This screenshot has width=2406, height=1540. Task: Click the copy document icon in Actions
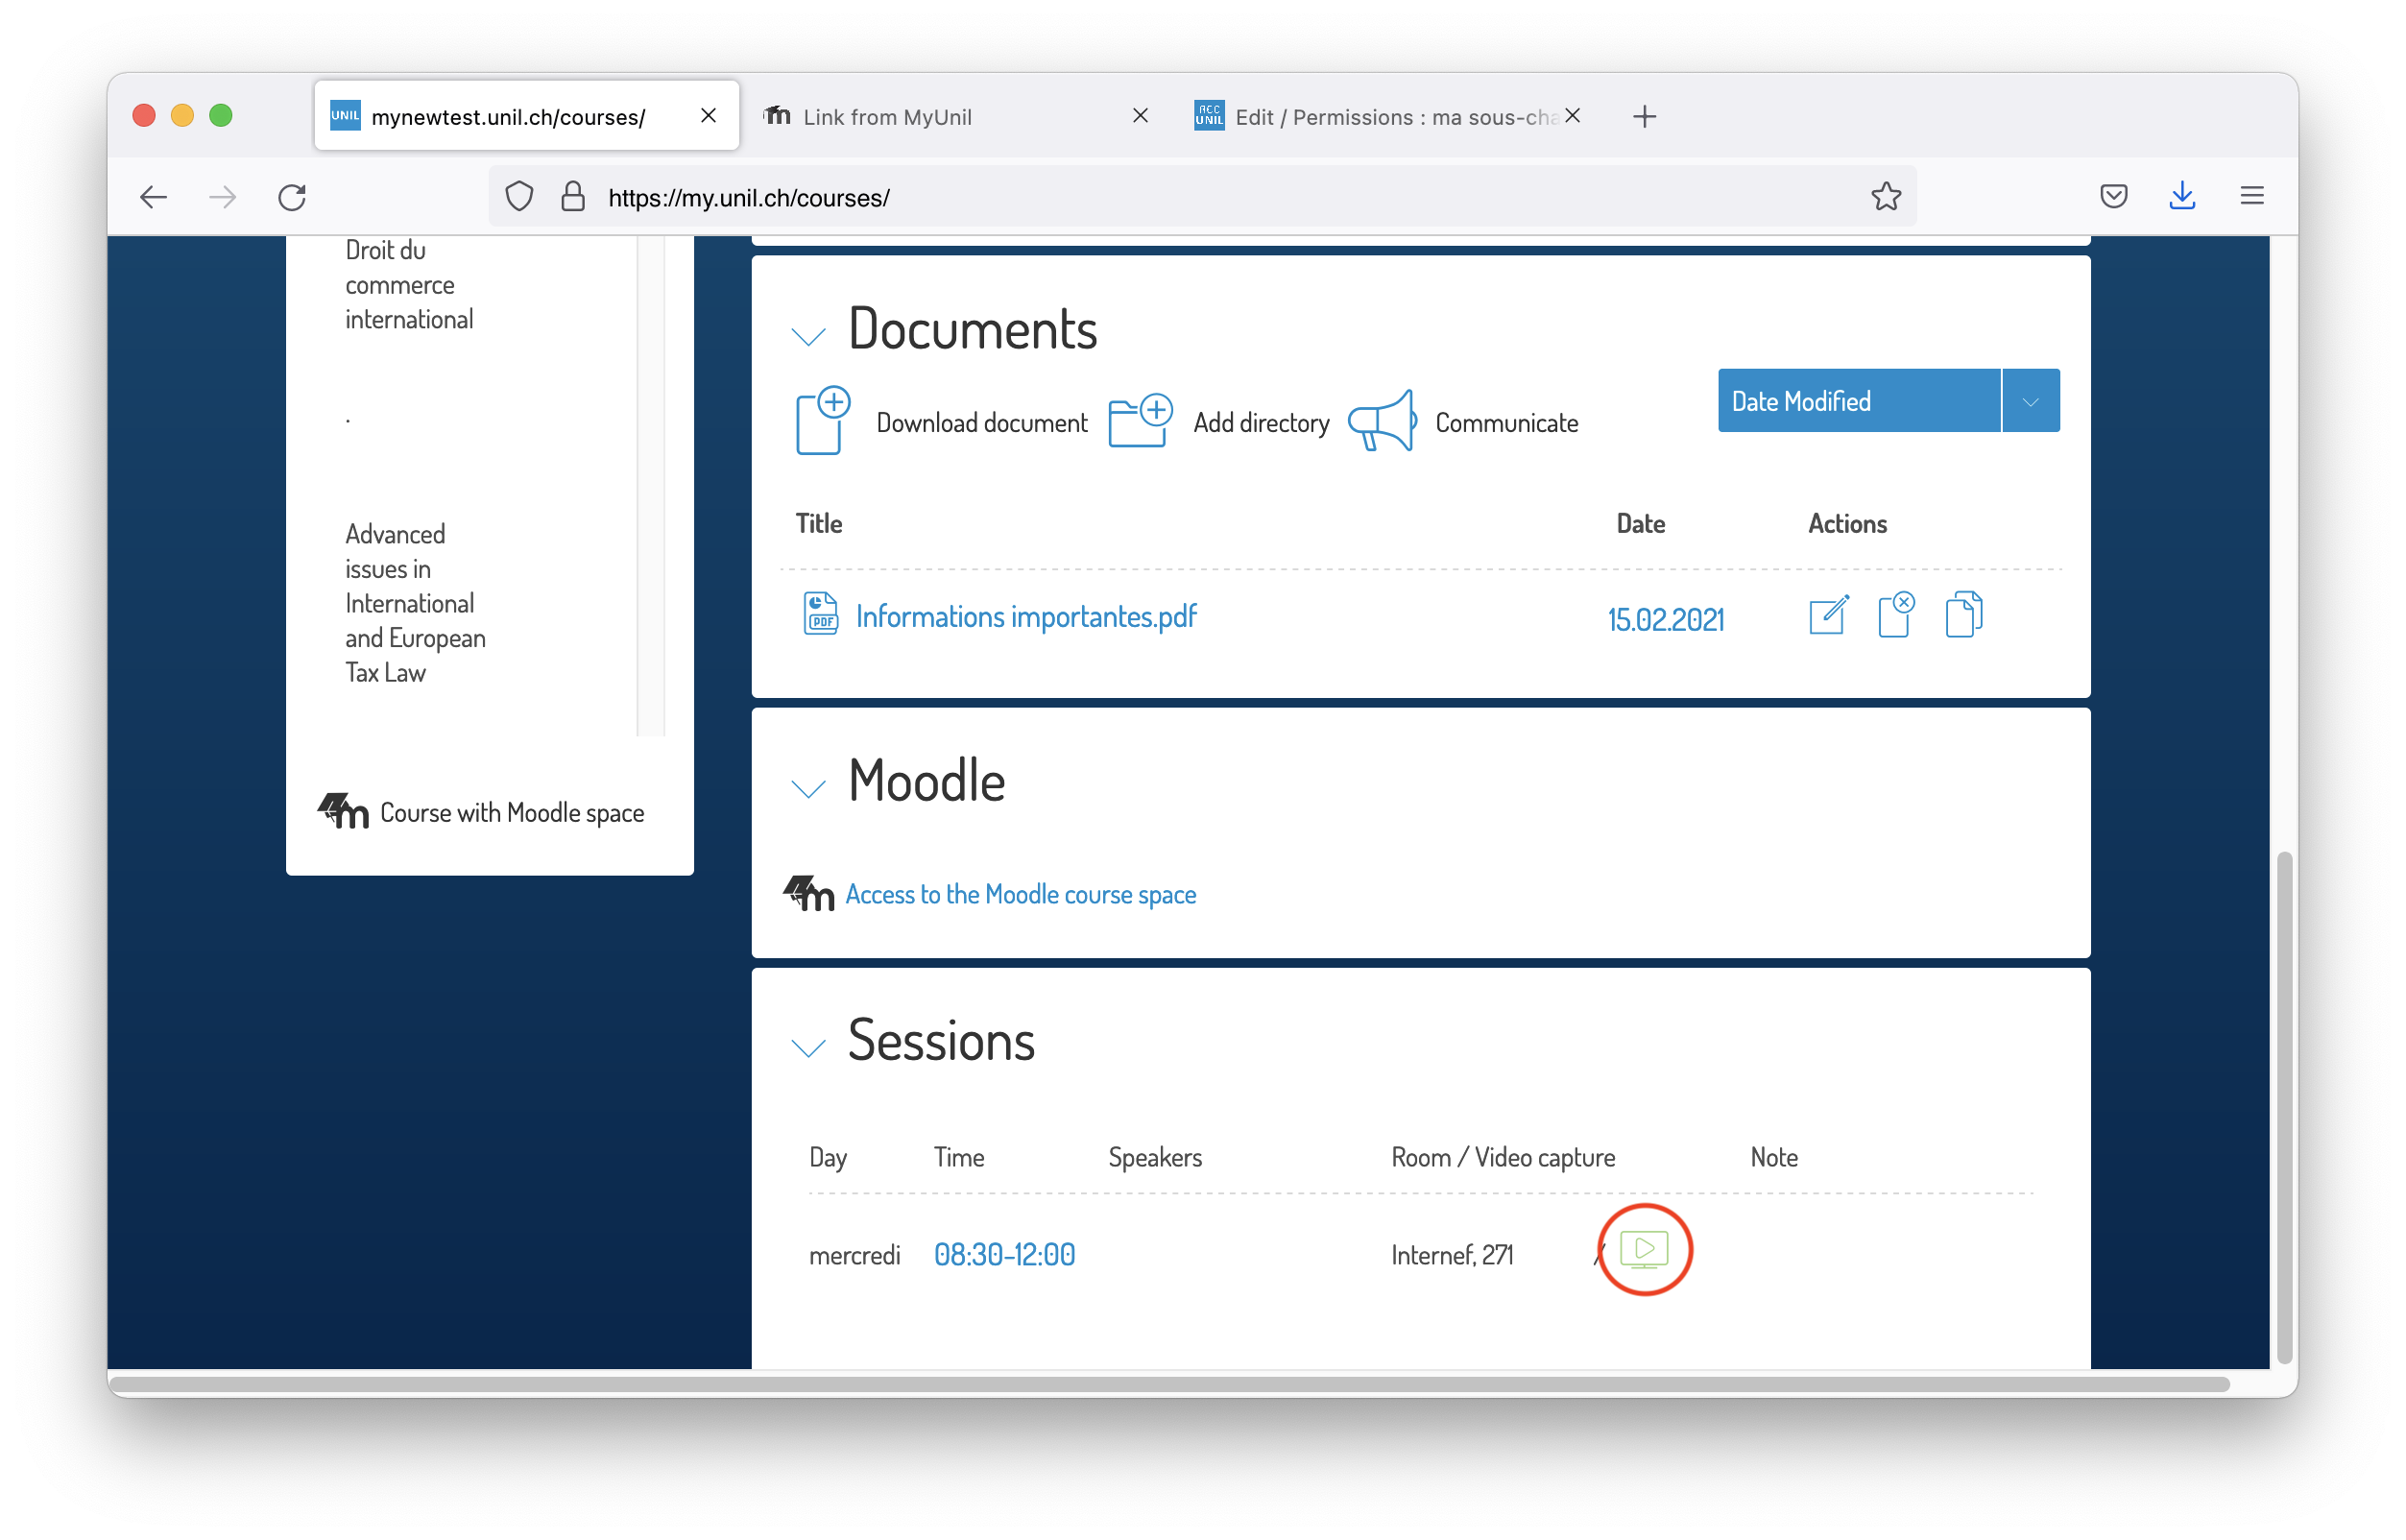(x=1963, y=615)
